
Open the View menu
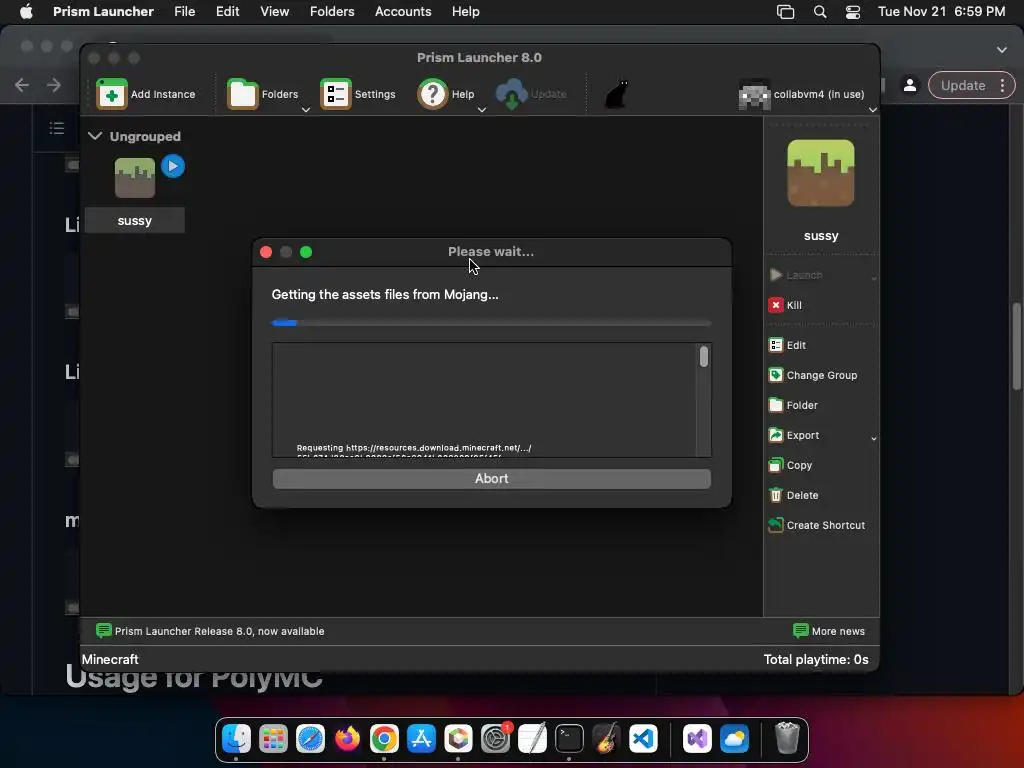275,11
